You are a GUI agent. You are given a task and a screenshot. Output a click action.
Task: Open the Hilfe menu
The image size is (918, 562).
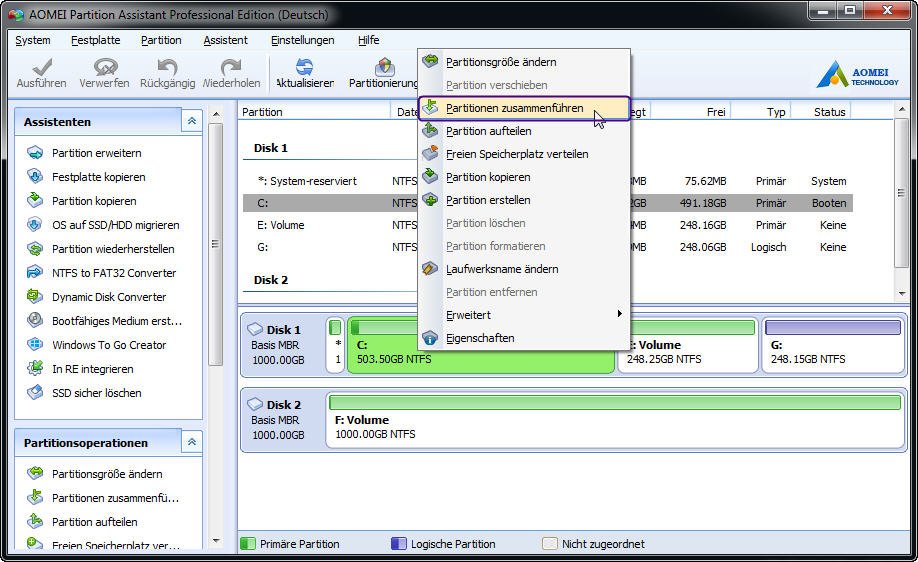point(368,40)
